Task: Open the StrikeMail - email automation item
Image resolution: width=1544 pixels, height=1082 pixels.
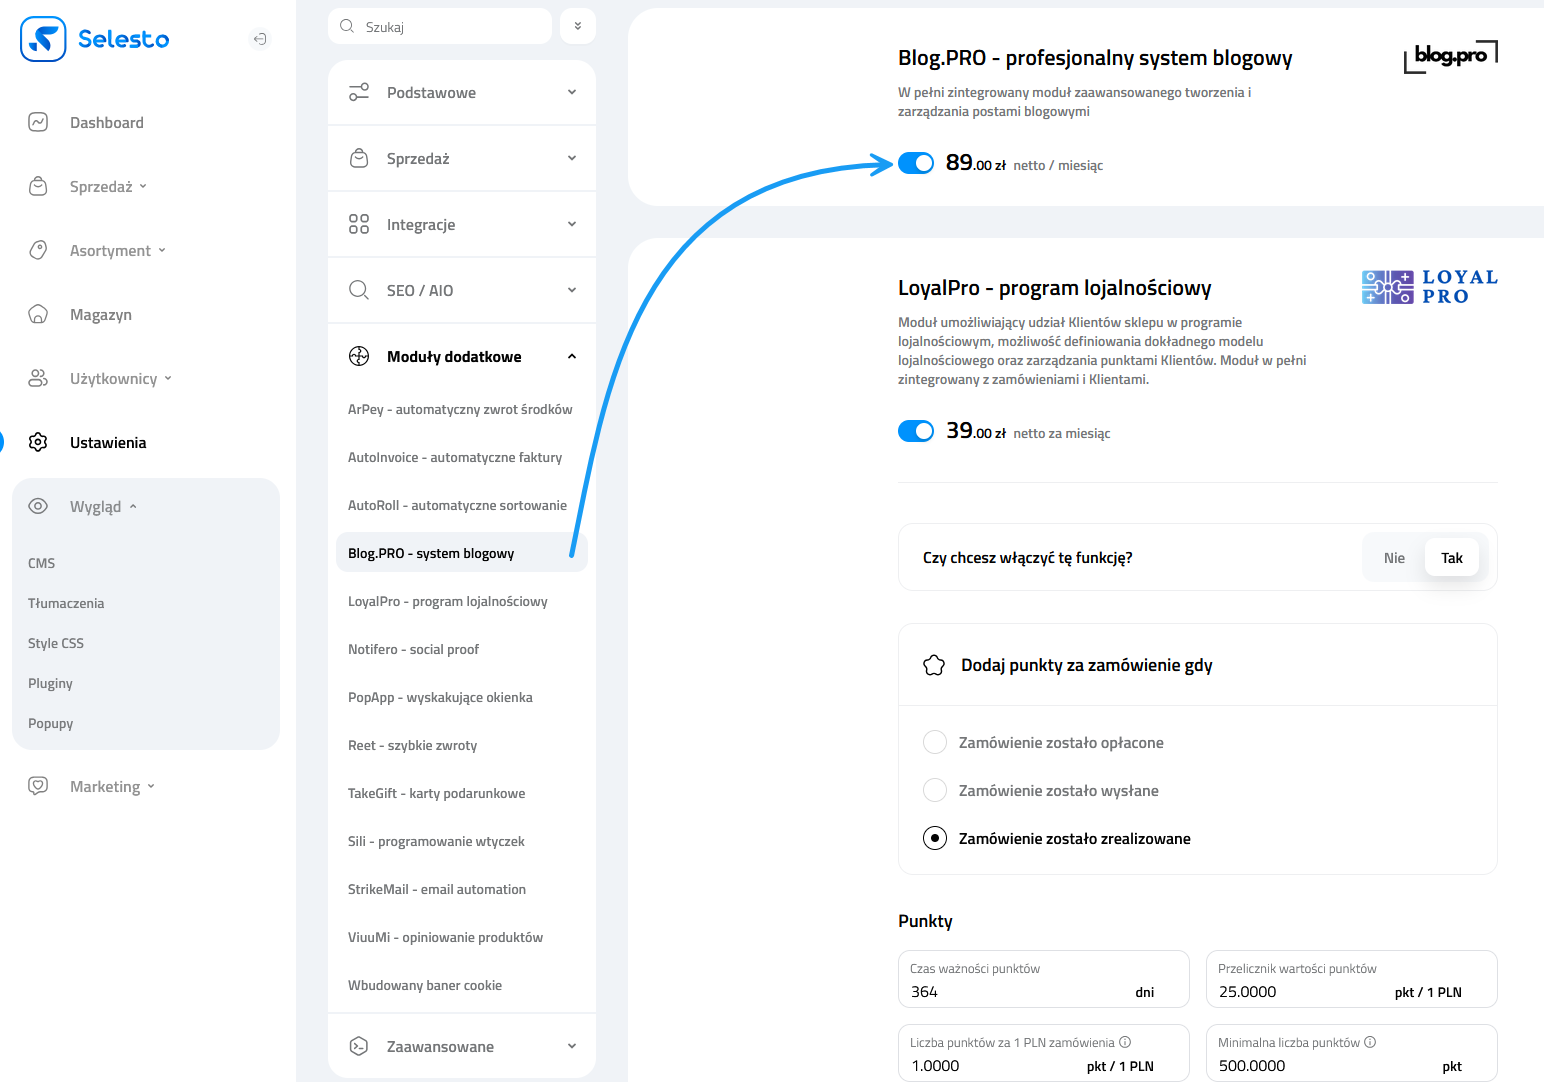Action: (x=437, y=889)
